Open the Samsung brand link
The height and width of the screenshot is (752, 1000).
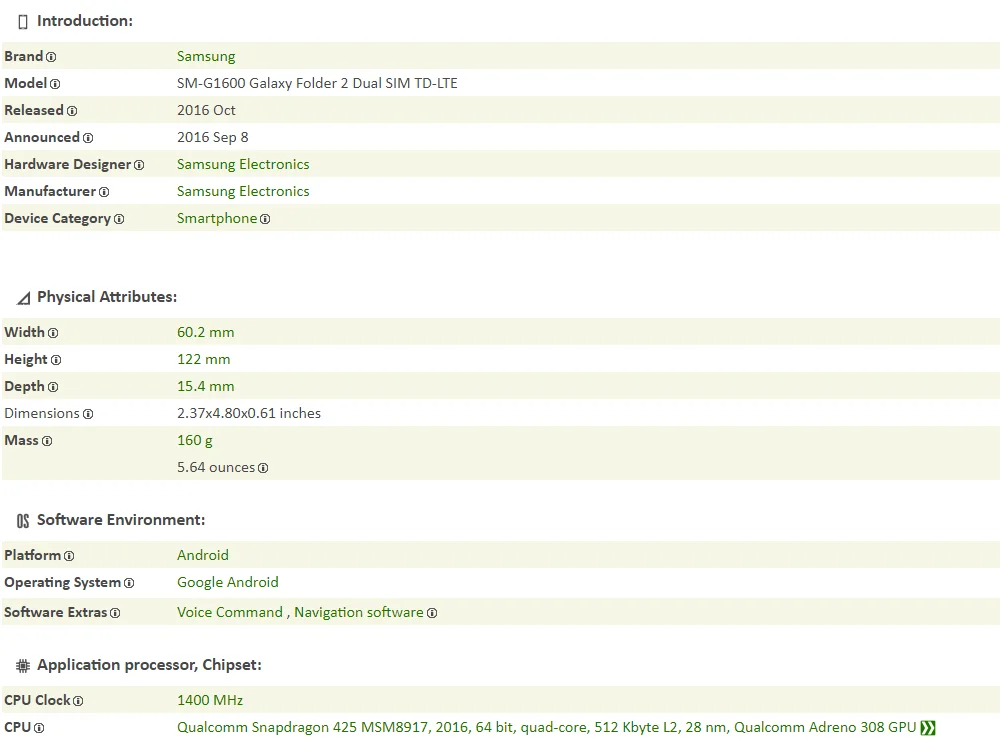(x=206, y=56)
